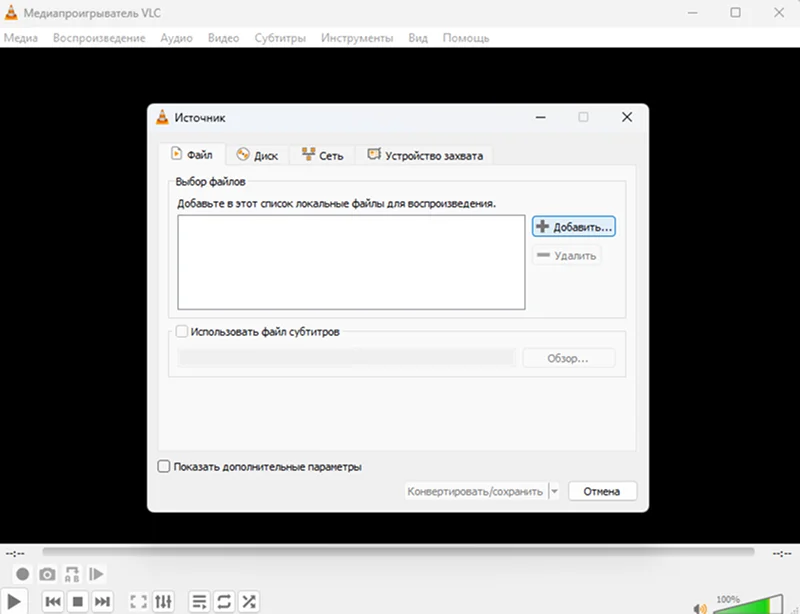Open the Медиа menu

coord(21,38)
